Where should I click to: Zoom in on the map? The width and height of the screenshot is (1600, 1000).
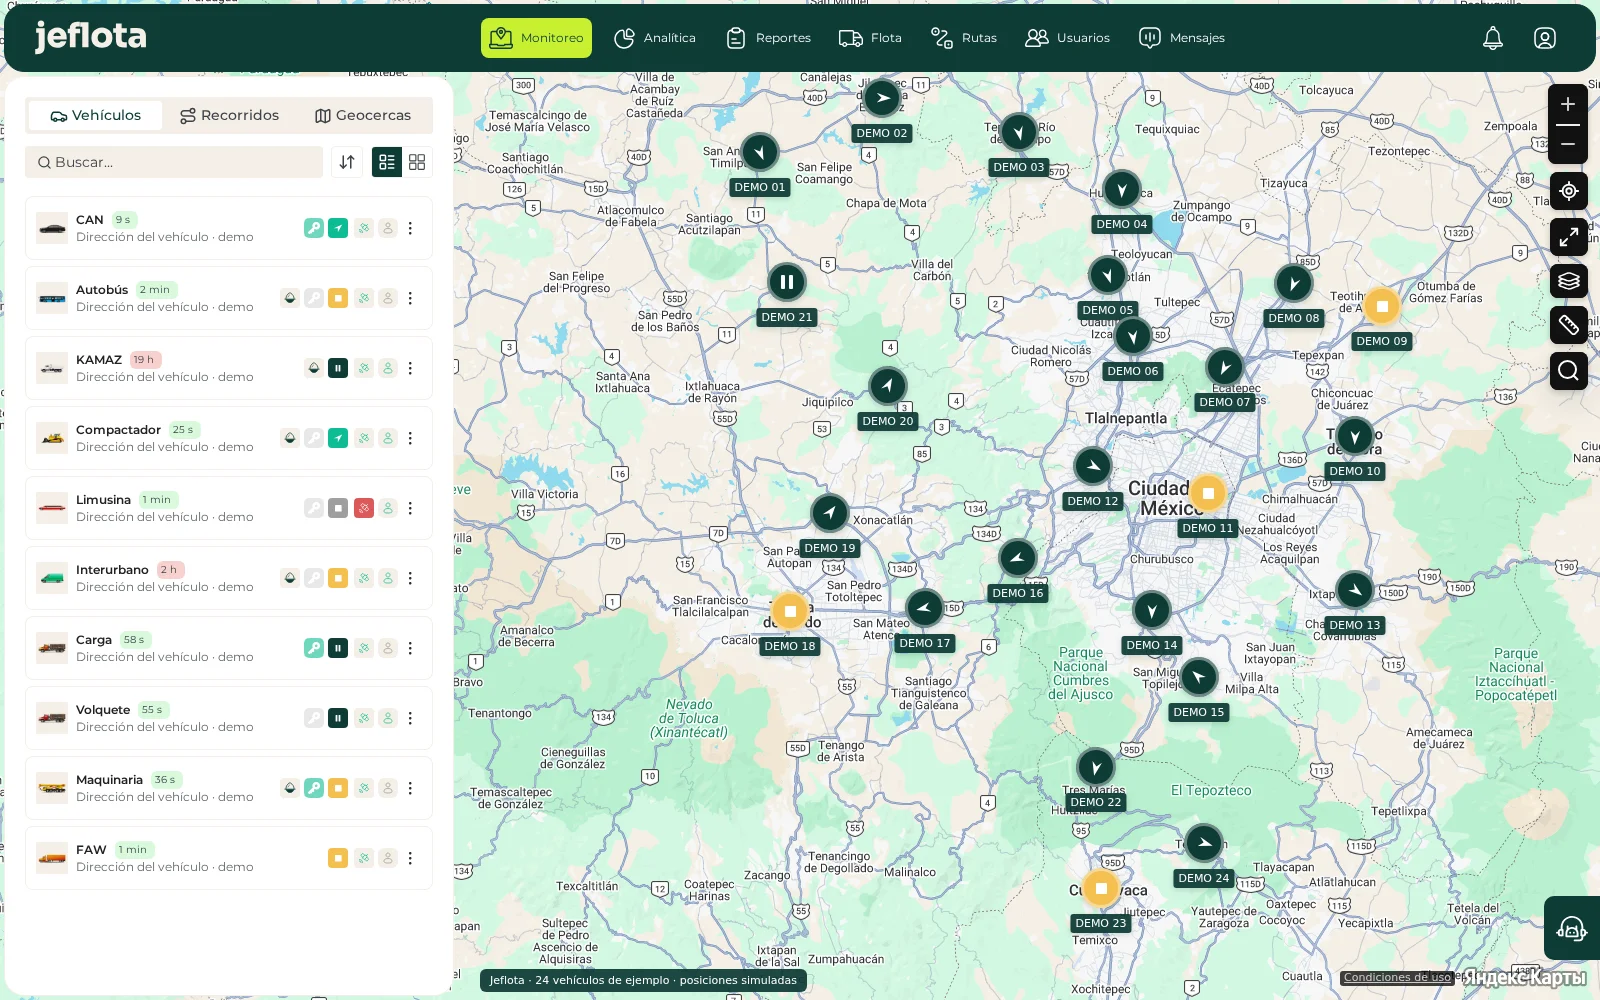(x=1568, y=104)
